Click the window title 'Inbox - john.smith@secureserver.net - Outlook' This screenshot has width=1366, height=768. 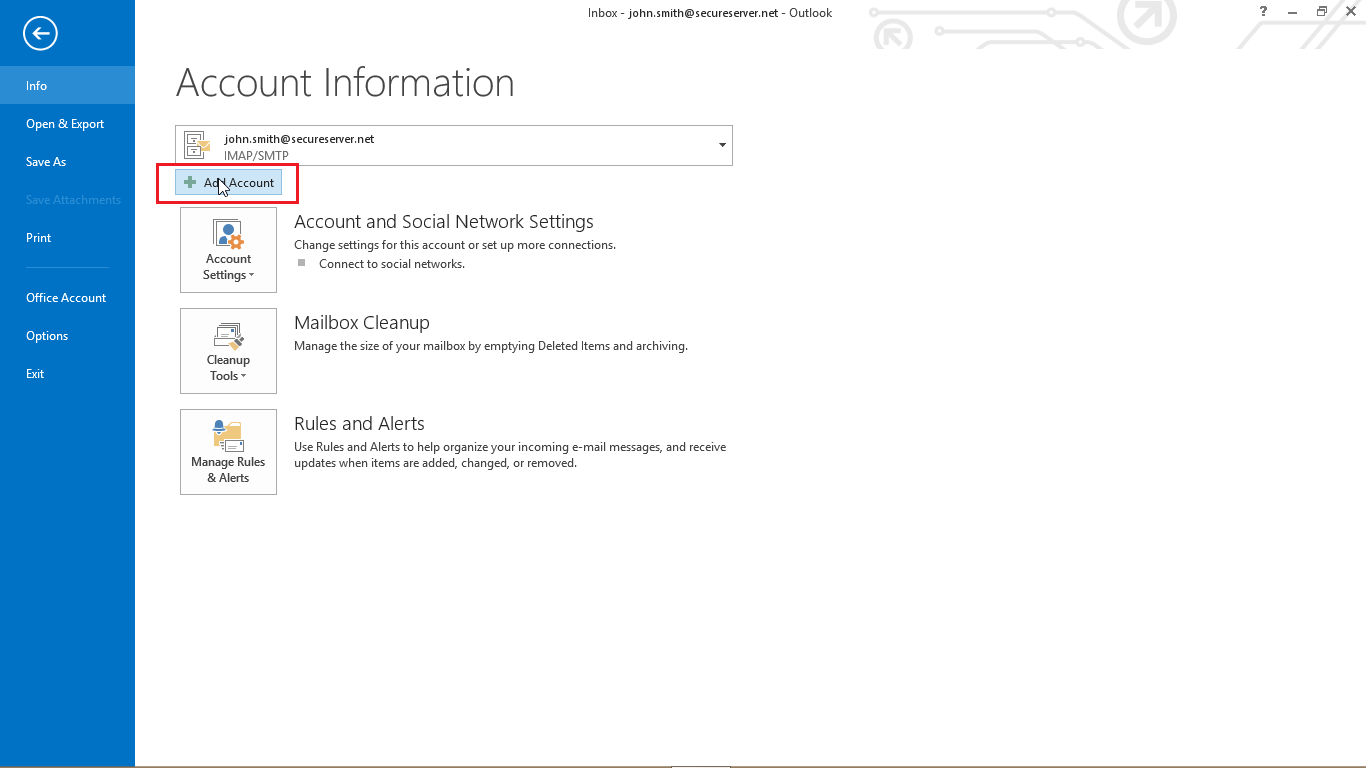pos(710,13)
